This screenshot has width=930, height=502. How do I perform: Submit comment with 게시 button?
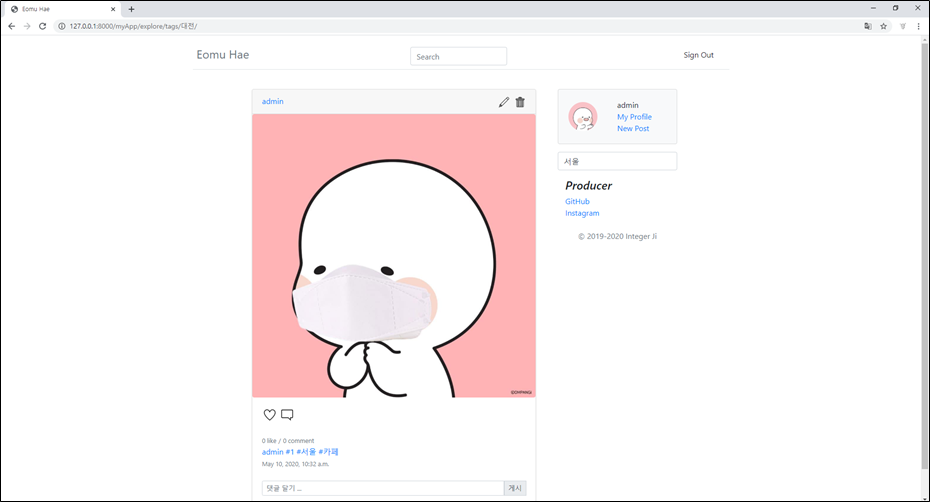click(515, 488)
